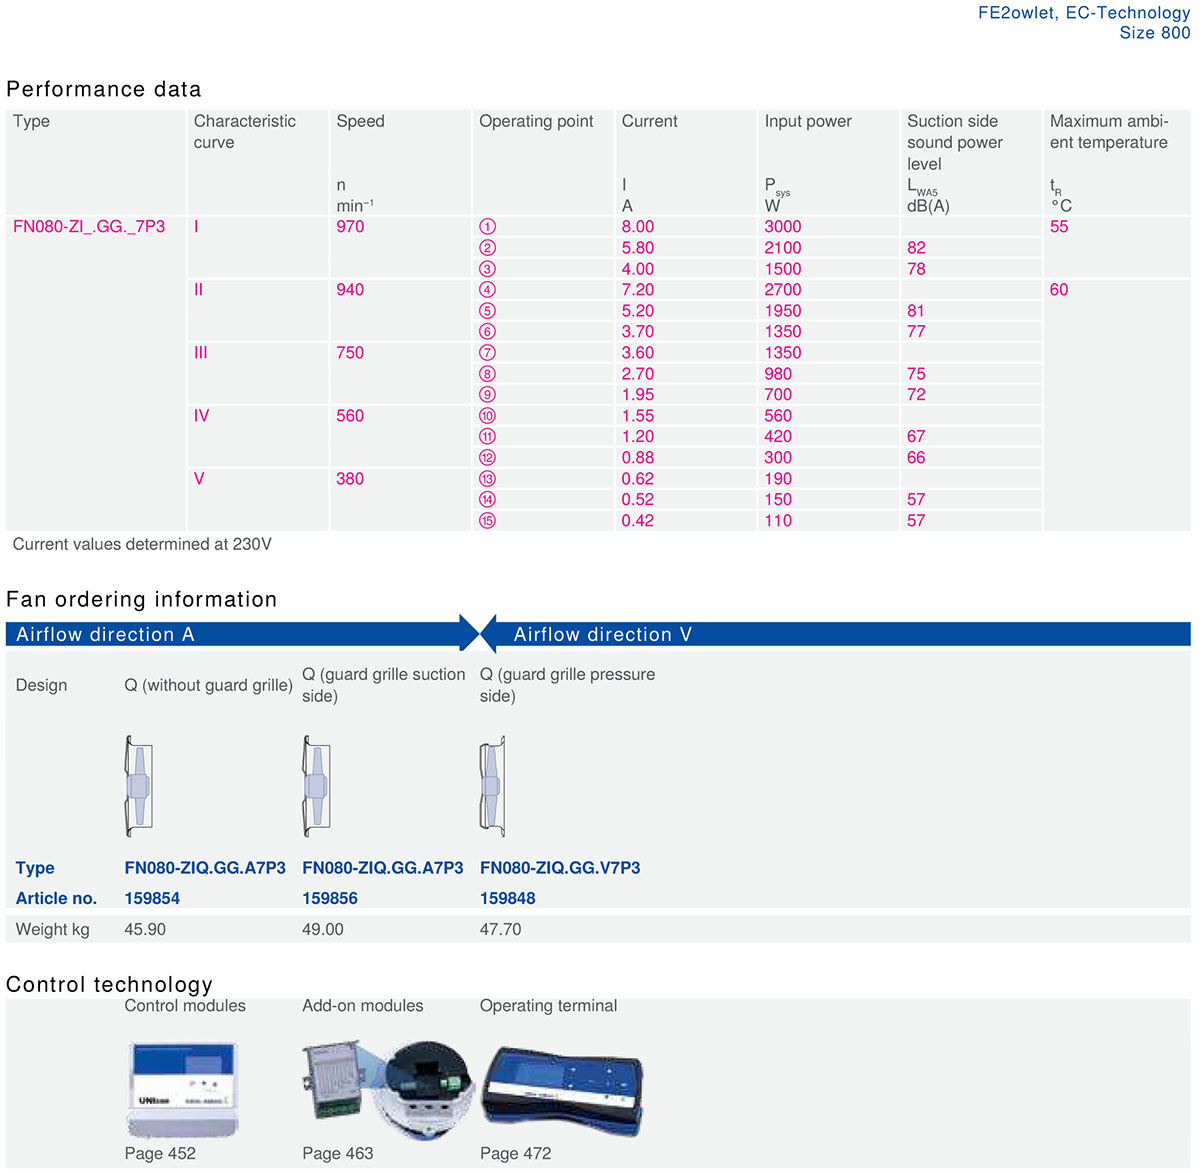1200x1174 pixels.
Task: Click operating point marker 4
Action: (487, 290)
